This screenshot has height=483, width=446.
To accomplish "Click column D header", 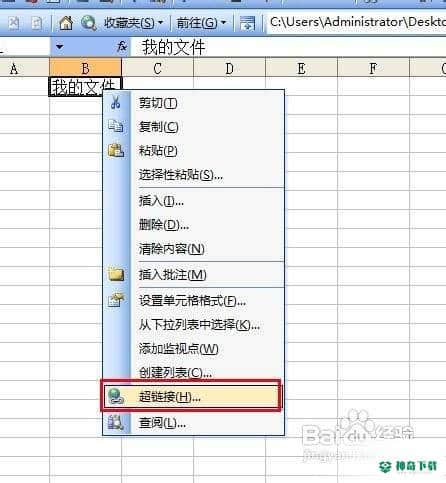I will [x=229, y=68].
